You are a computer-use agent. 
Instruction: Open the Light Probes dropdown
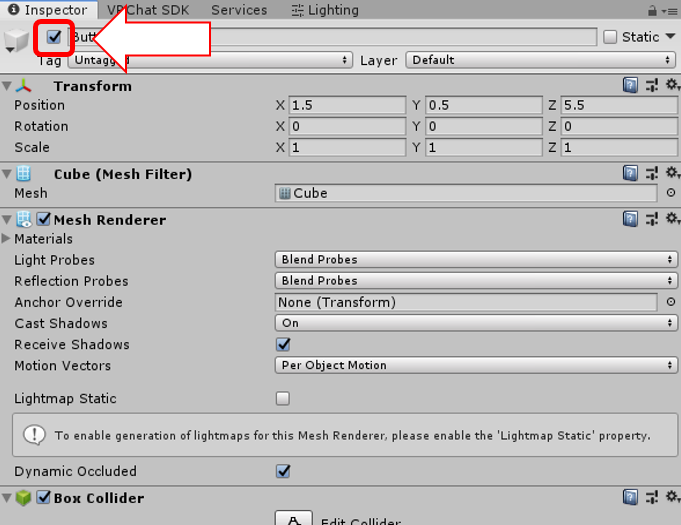tap(476, 260)
